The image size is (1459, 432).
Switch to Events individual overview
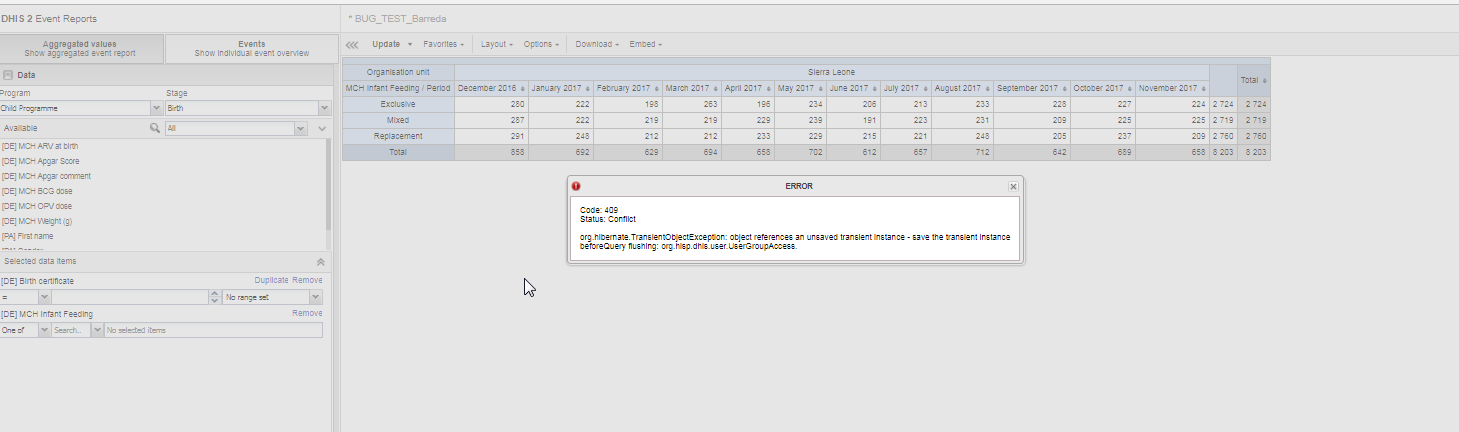[x=251, y=48]
